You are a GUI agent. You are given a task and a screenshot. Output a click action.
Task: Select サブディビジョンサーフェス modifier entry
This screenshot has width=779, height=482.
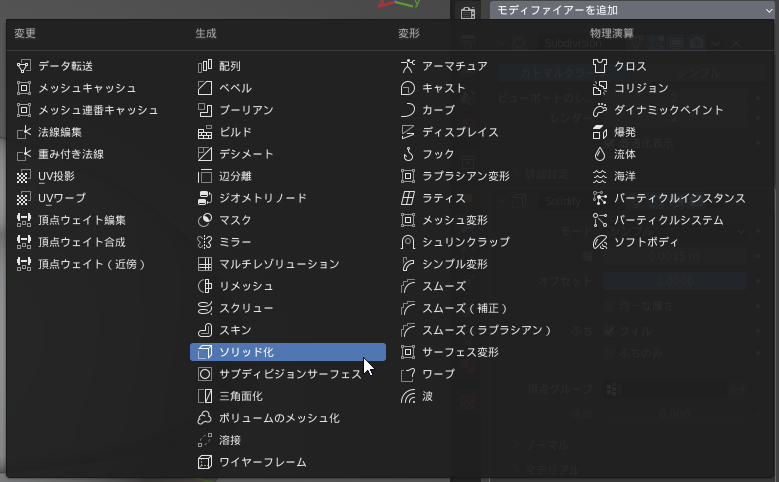click(x=290, y=374)
